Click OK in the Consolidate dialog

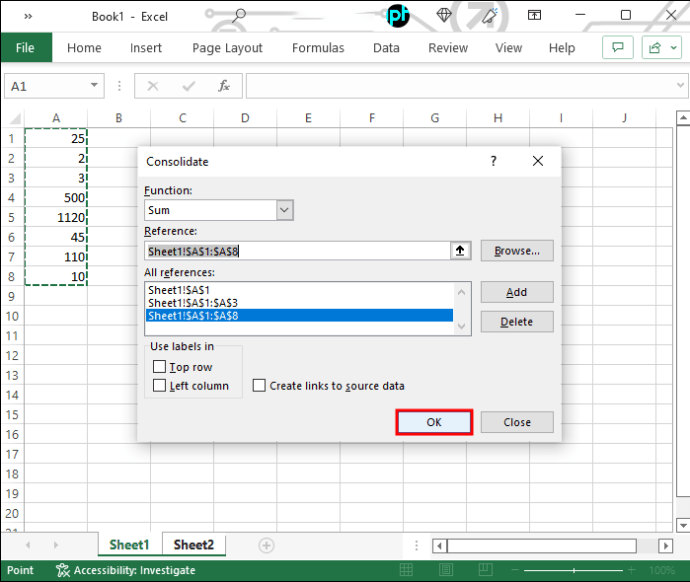click(434, 422)
